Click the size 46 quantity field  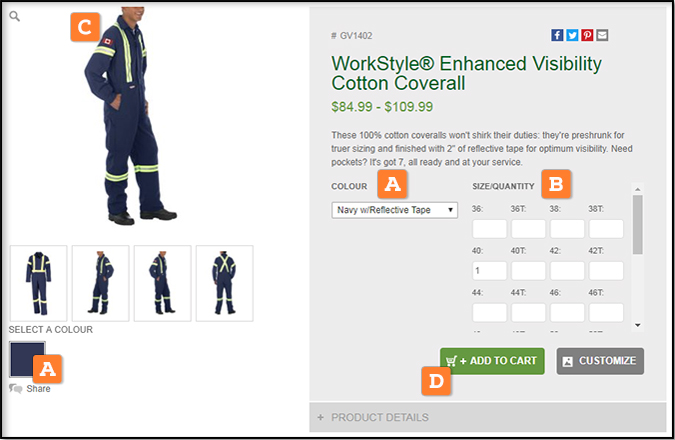(x=567, y=313)
